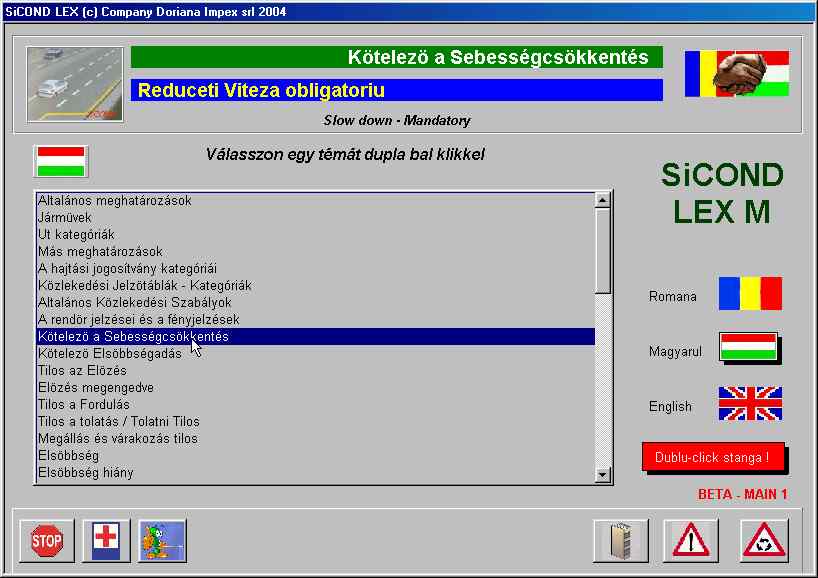Click the 'BETA - MAIN 1' label

pos(742,495)
